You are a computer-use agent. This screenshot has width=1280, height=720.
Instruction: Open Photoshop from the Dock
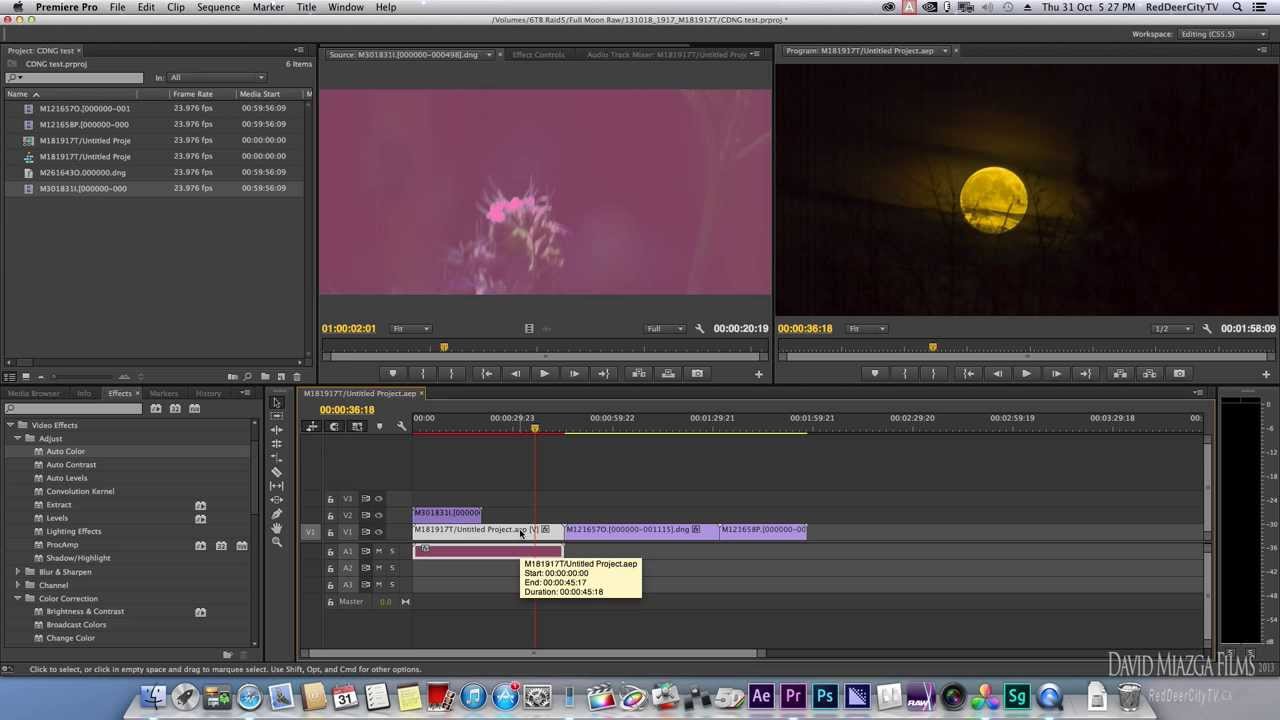(x=825, y=696)
